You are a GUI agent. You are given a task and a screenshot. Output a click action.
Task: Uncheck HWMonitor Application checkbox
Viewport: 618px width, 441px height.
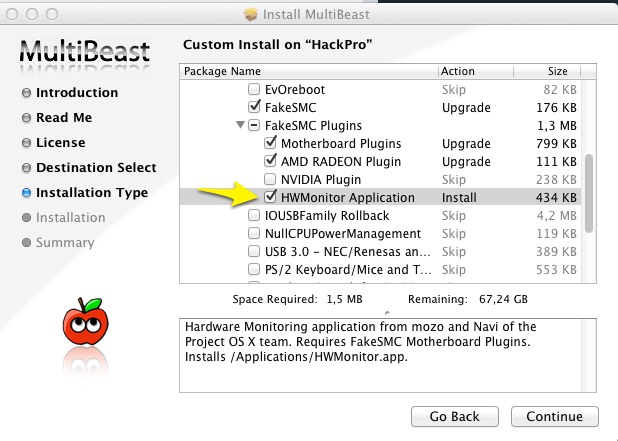(x=270, y=197)
